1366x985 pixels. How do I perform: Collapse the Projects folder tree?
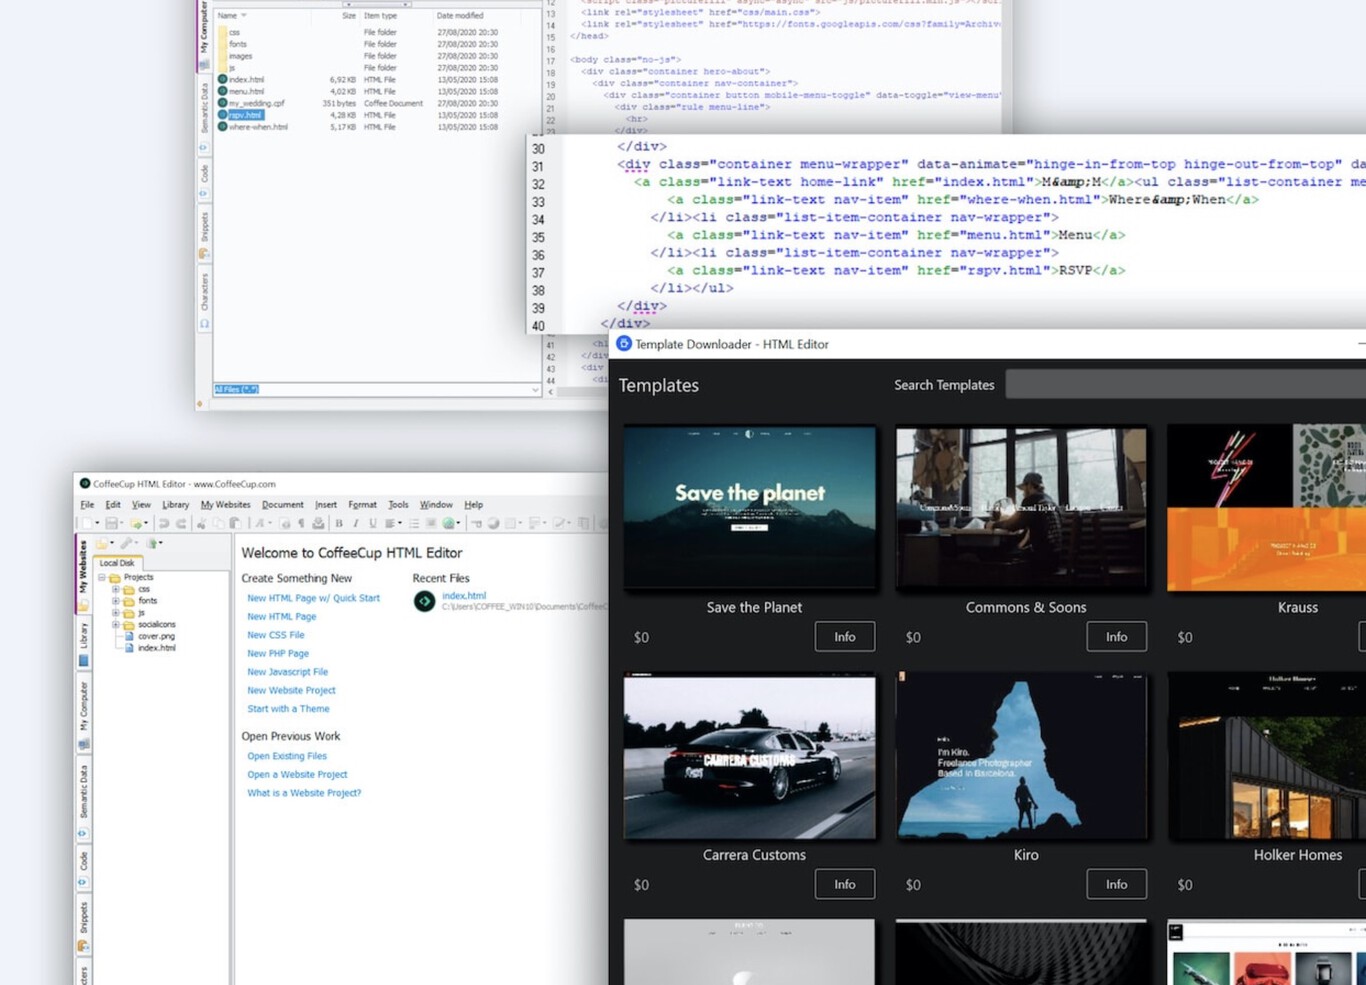click(x=103, y=577)
